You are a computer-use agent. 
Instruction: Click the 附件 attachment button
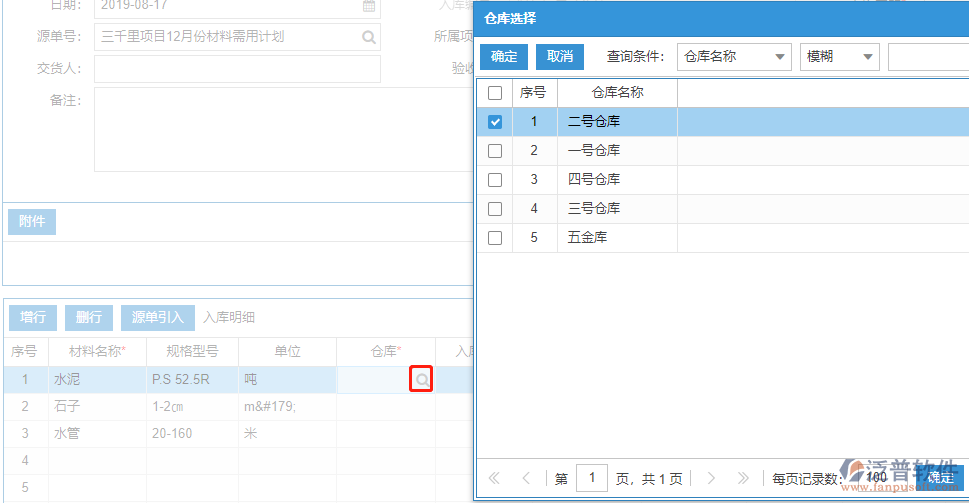[x=32, y=222]
